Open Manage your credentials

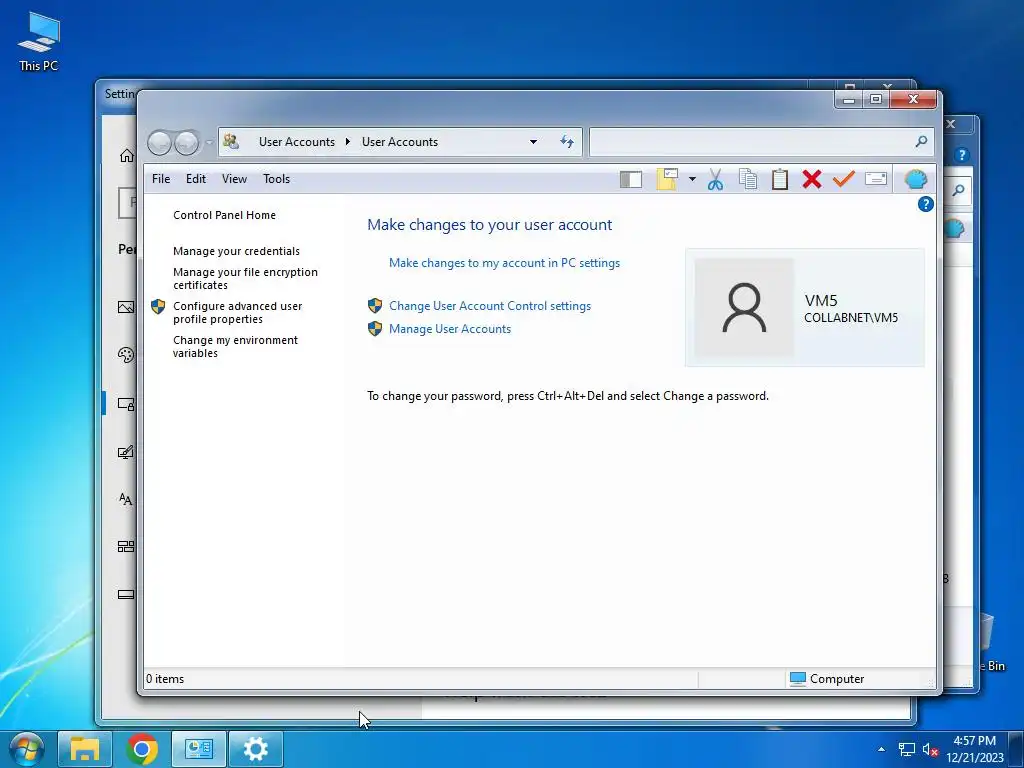236,251
